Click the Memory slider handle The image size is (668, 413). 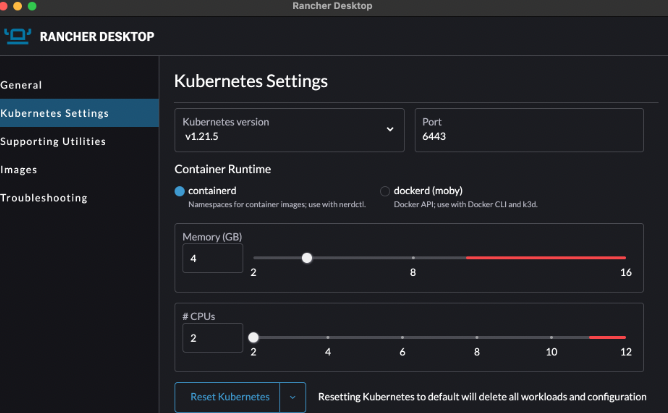(x=307, y=258)
